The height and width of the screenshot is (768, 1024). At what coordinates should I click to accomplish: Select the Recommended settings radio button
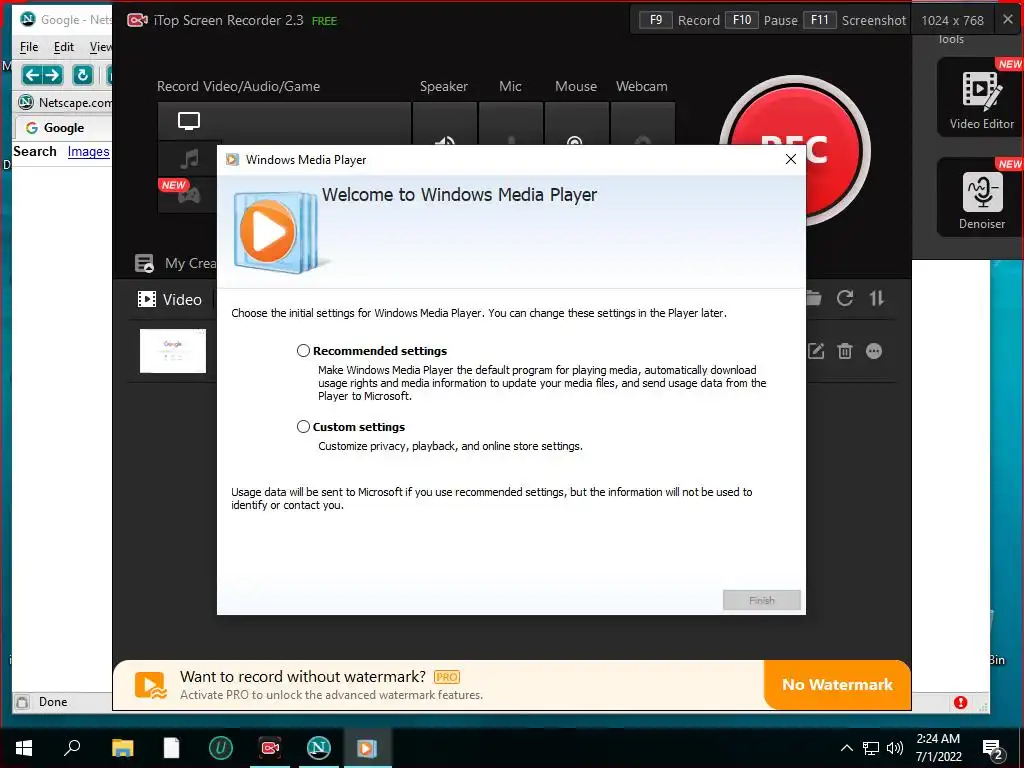tap(303, 351)
